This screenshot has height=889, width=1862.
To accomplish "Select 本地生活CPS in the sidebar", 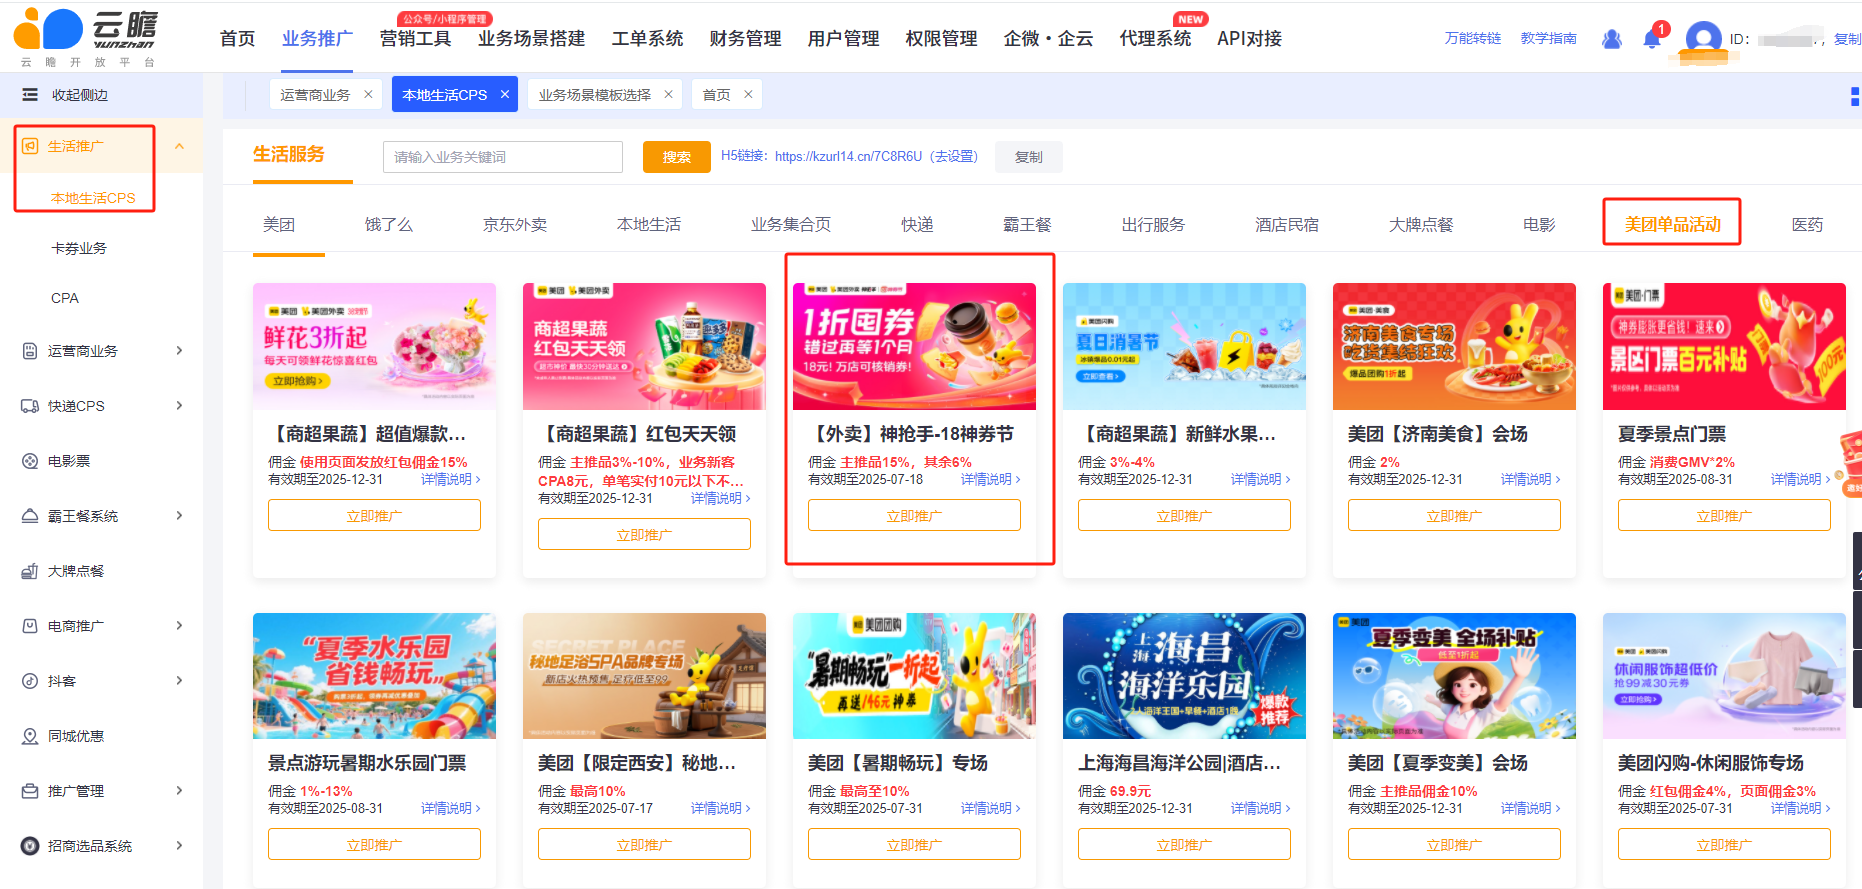I will click(x=93, y=198).
